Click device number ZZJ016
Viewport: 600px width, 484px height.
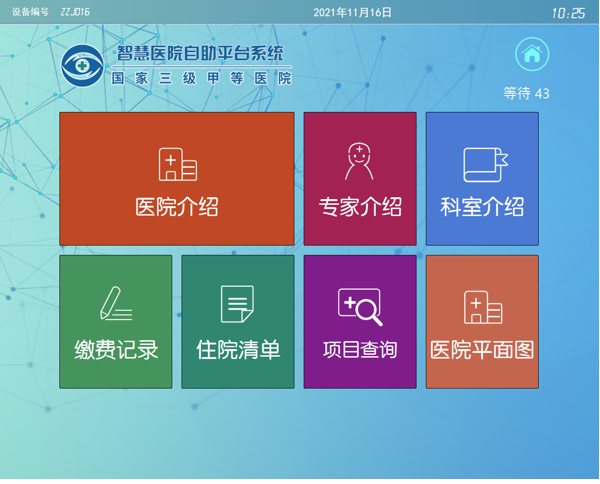coord(75,12)
